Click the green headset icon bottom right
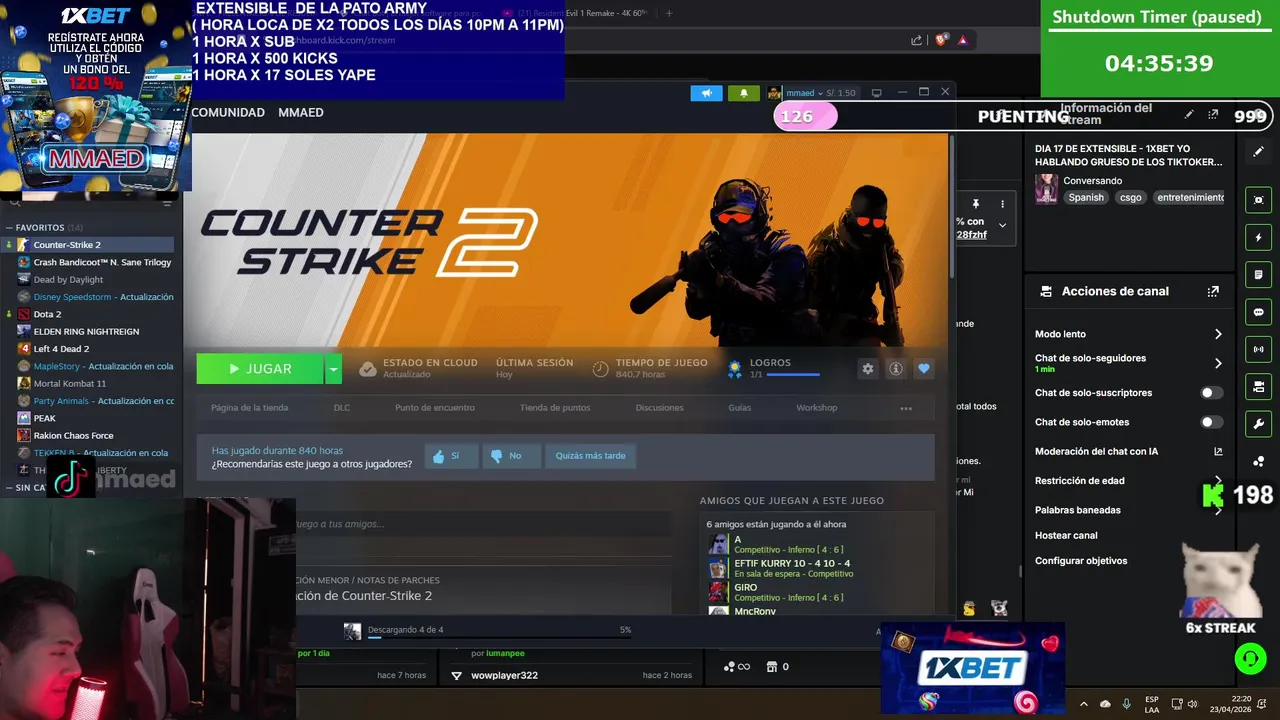The width and height of the screenshot is (1280, 720). coord(1250,658)
